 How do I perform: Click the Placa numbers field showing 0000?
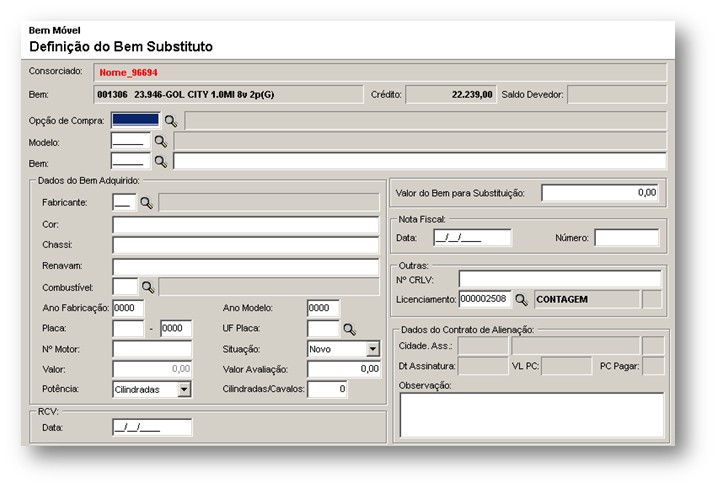[x=176, y=328]
